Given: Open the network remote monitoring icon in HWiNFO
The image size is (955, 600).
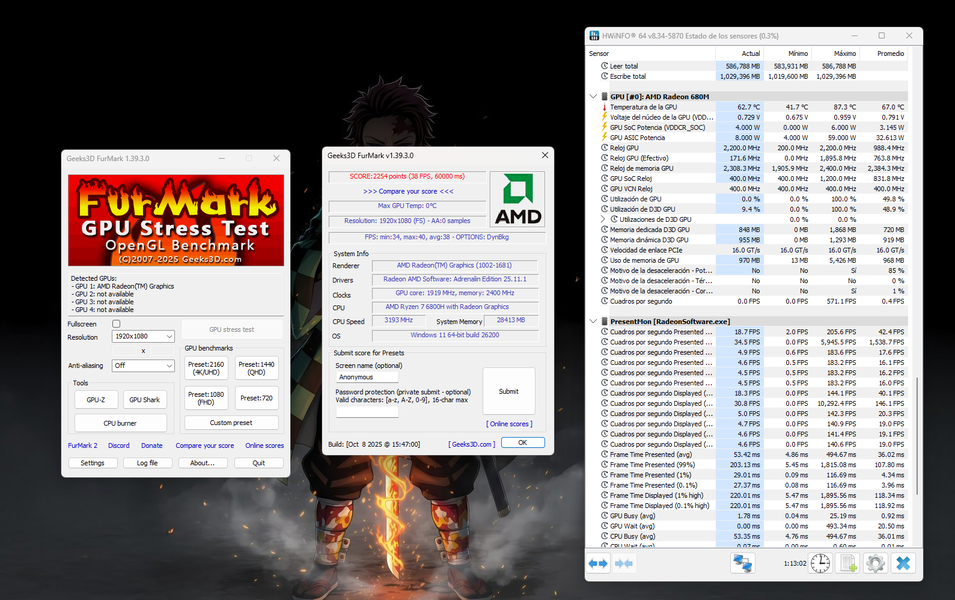Looking at the screenshot, I should pyautogui.click(x=742, y=564).
